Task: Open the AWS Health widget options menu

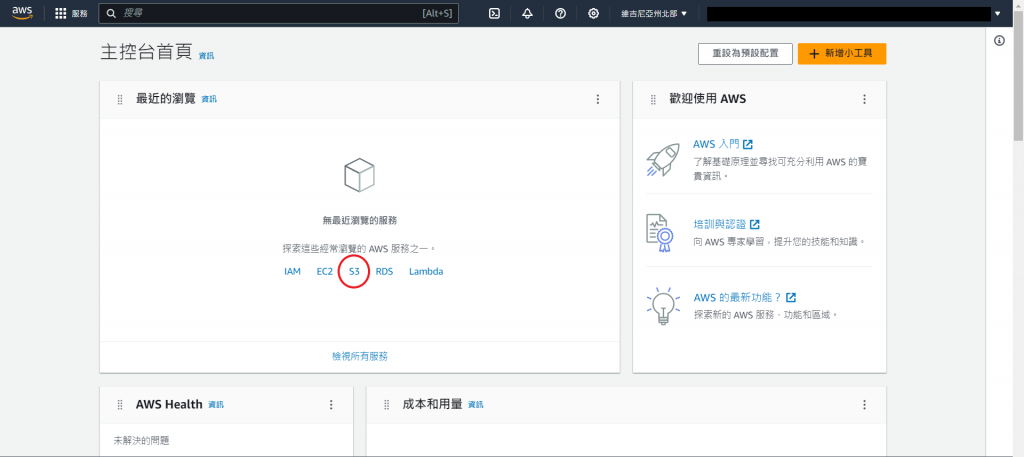Action: point(331,405)
